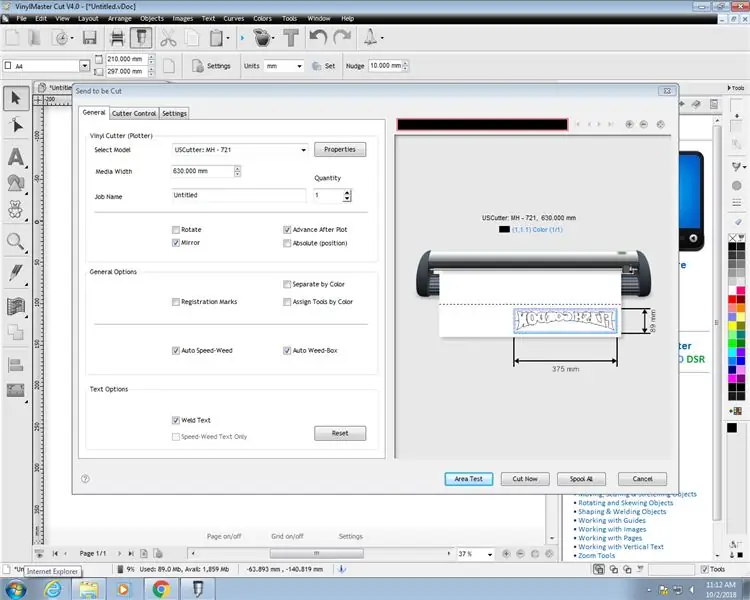Viewport: 750px width, 600px height.
Task: Click the Cut Now button
Action: tap(525, 479)
